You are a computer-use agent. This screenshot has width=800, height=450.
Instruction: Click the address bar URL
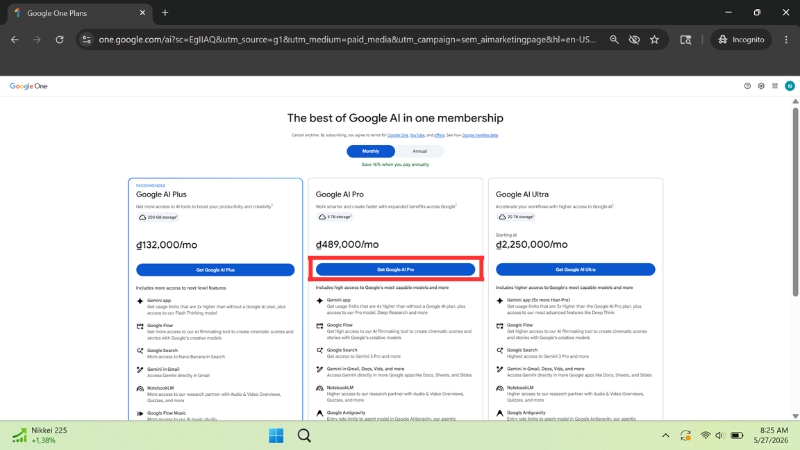point(347,39)
